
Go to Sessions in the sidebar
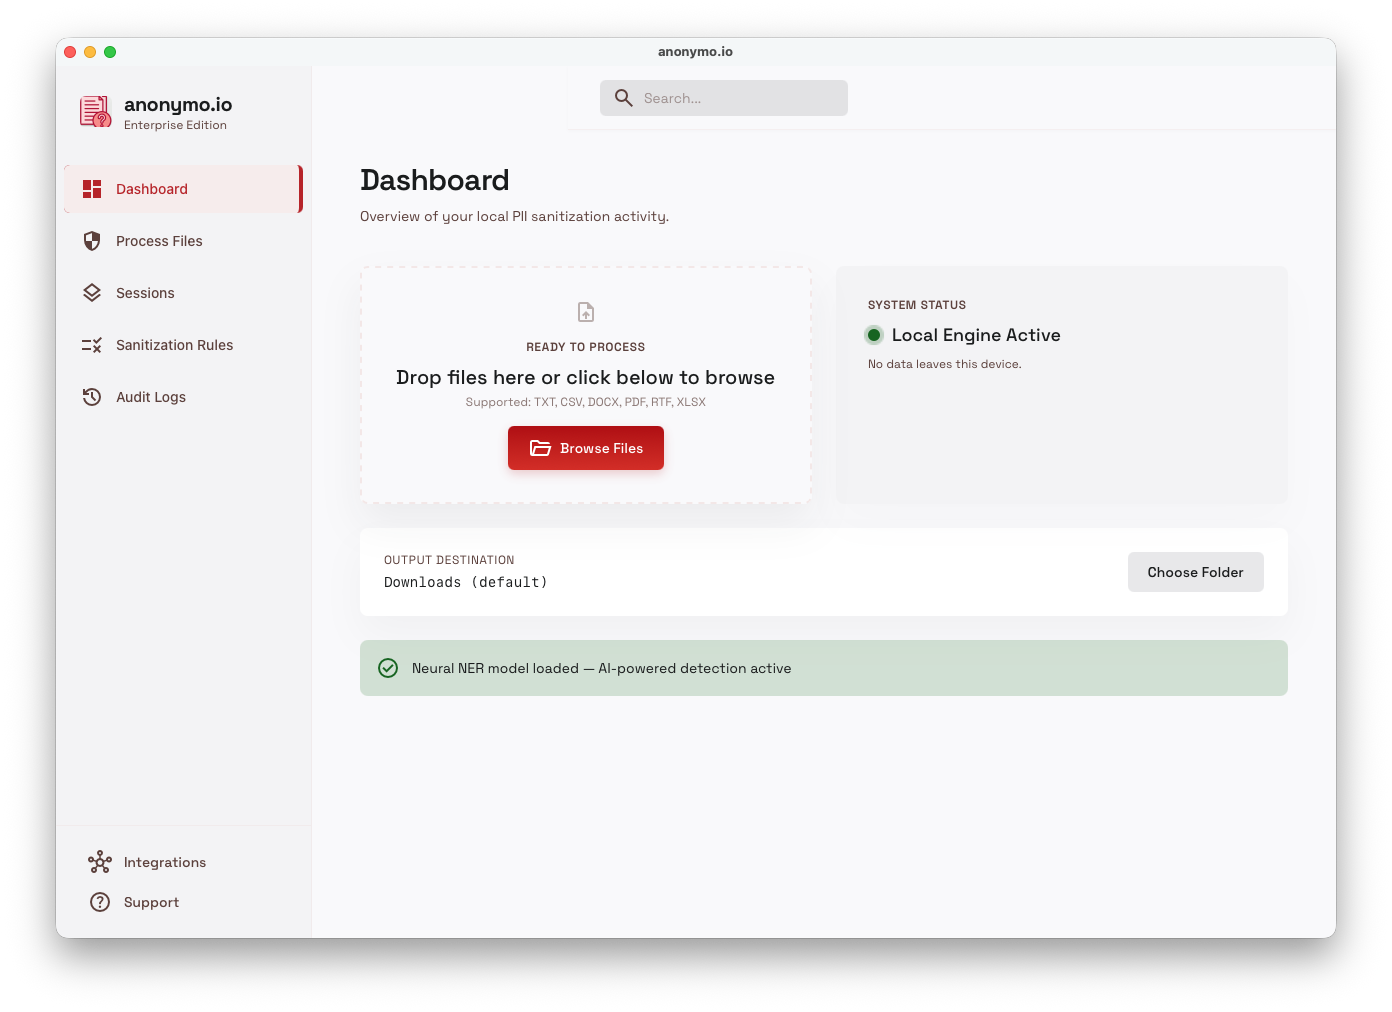[183, 293]
